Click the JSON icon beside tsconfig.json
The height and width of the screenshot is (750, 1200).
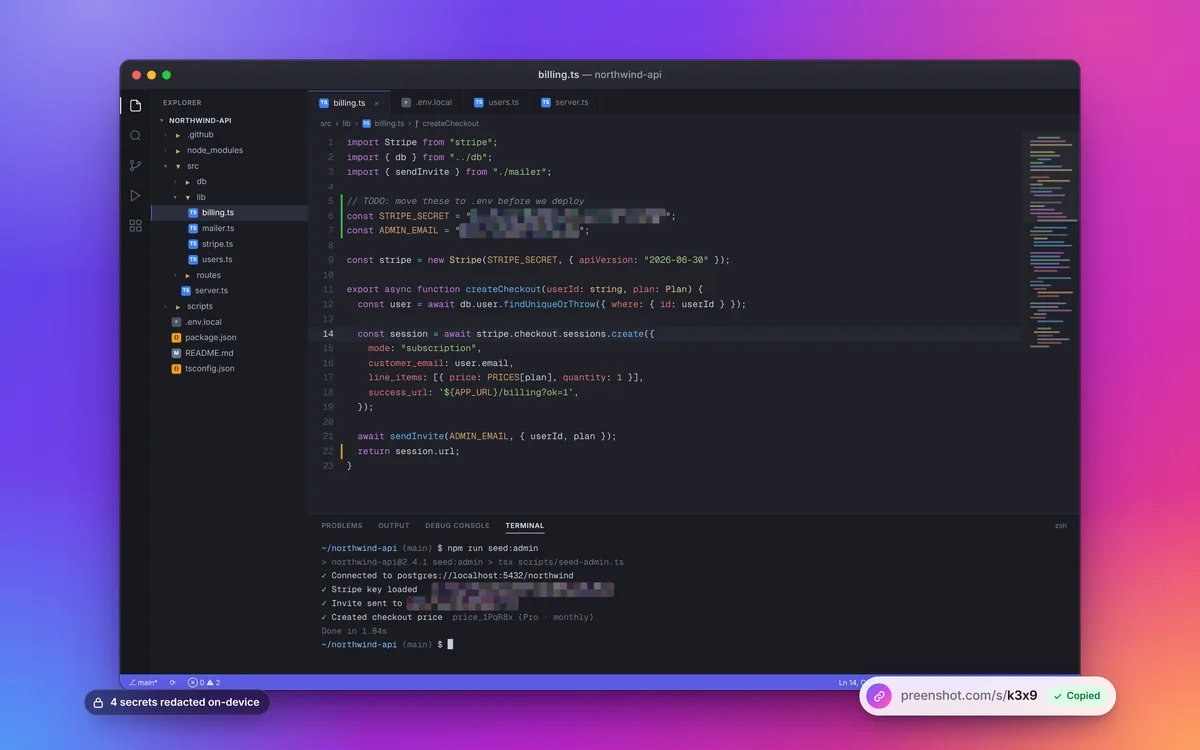click(x=176, y=369)
